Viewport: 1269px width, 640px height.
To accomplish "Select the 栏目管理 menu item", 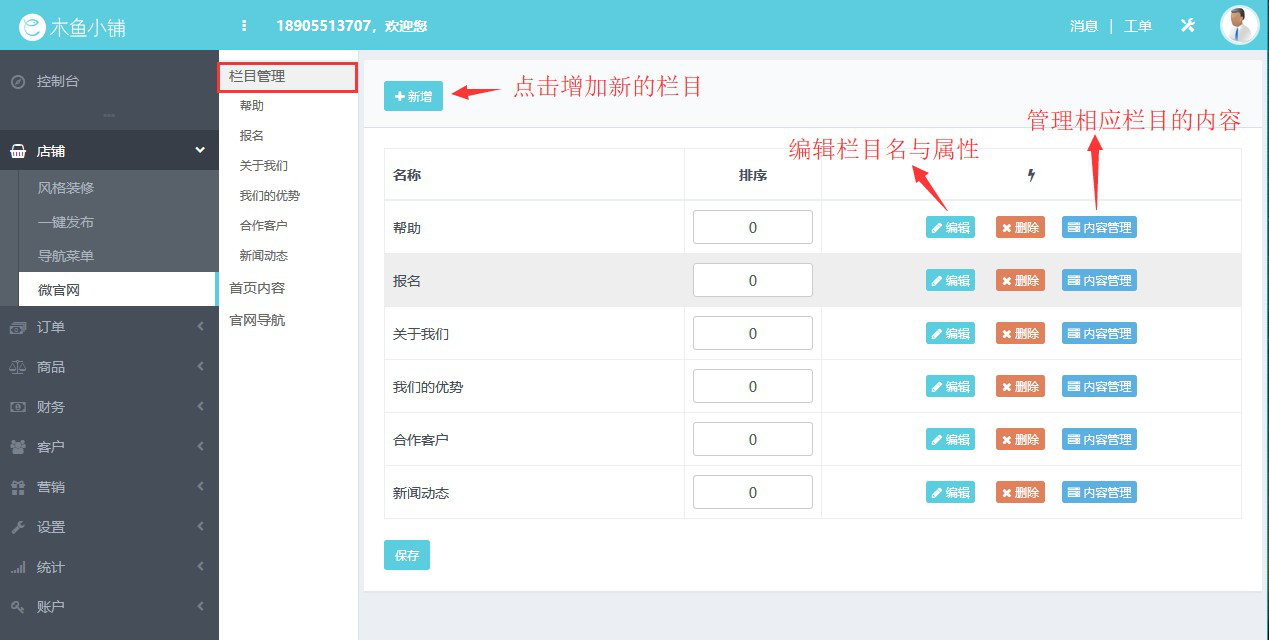I will (x=256, y=75).
